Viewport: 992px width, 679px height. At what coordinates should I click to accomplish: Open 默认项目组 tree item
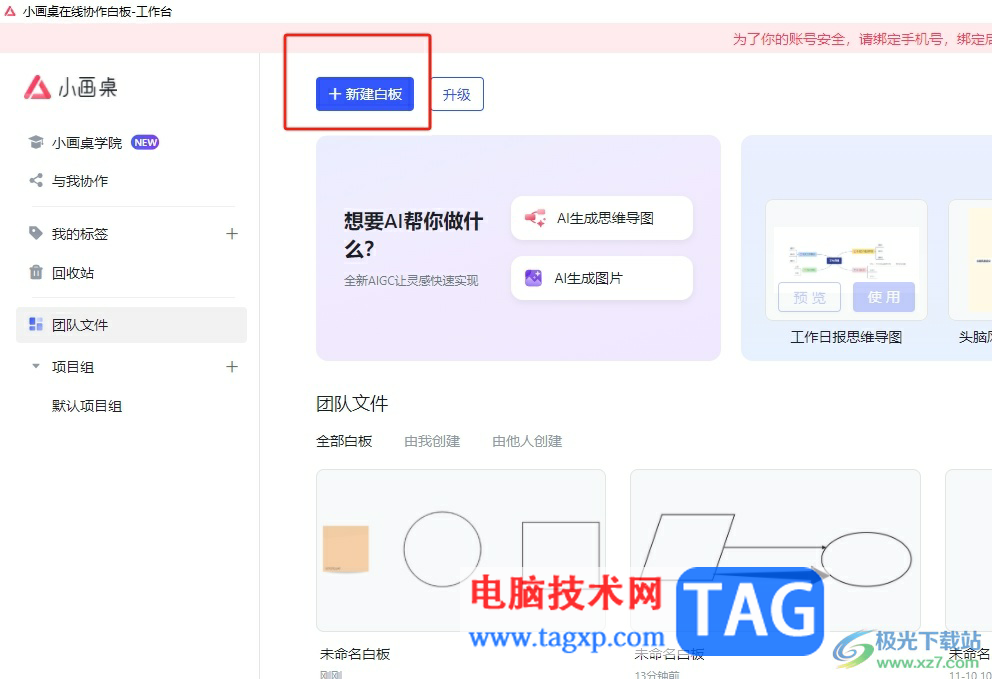click(x=87, y=406)
